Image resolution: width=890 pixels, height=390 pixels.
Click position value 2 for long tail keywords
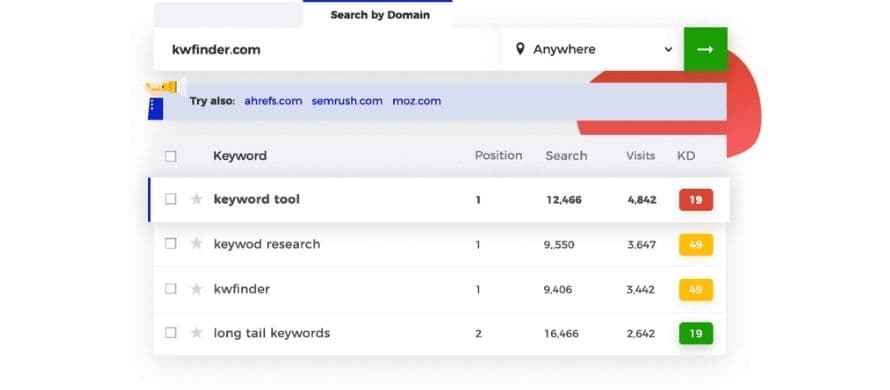(478, 334)
